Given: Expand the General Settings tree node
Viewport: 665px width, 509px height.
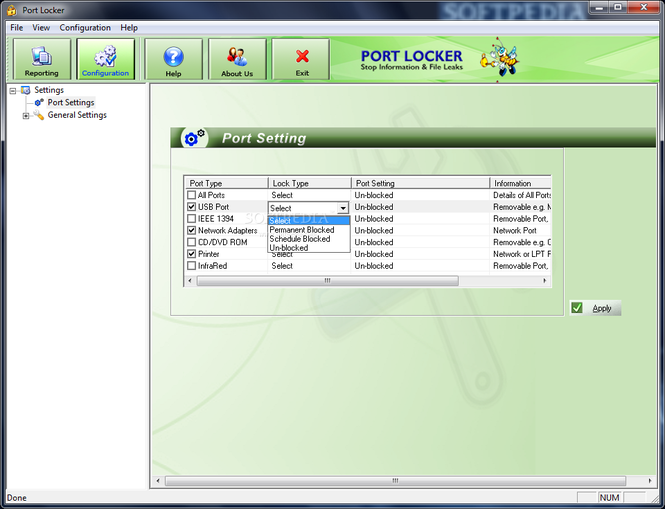Looking at the screenshot, I should (x=26, y=115).
